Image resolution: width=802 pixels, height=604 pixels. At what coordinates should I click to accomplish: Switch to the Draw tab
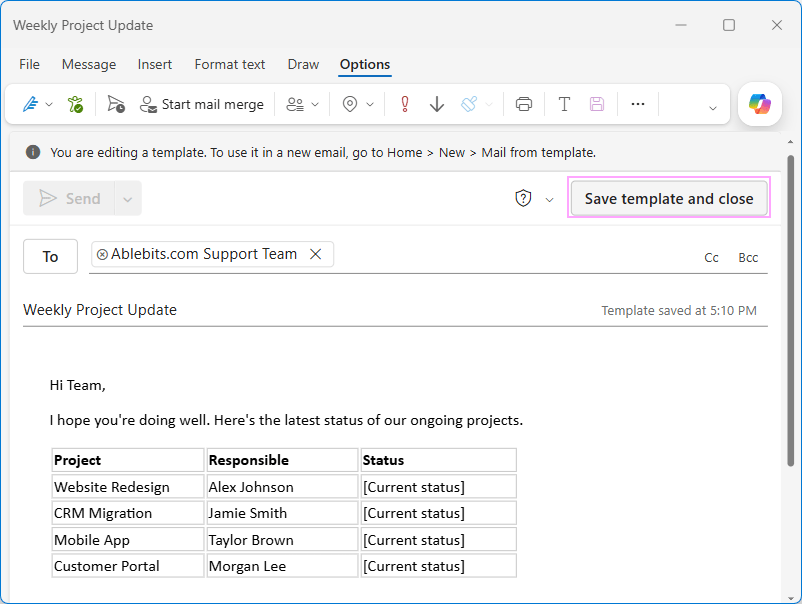click(x=303, y=64)
